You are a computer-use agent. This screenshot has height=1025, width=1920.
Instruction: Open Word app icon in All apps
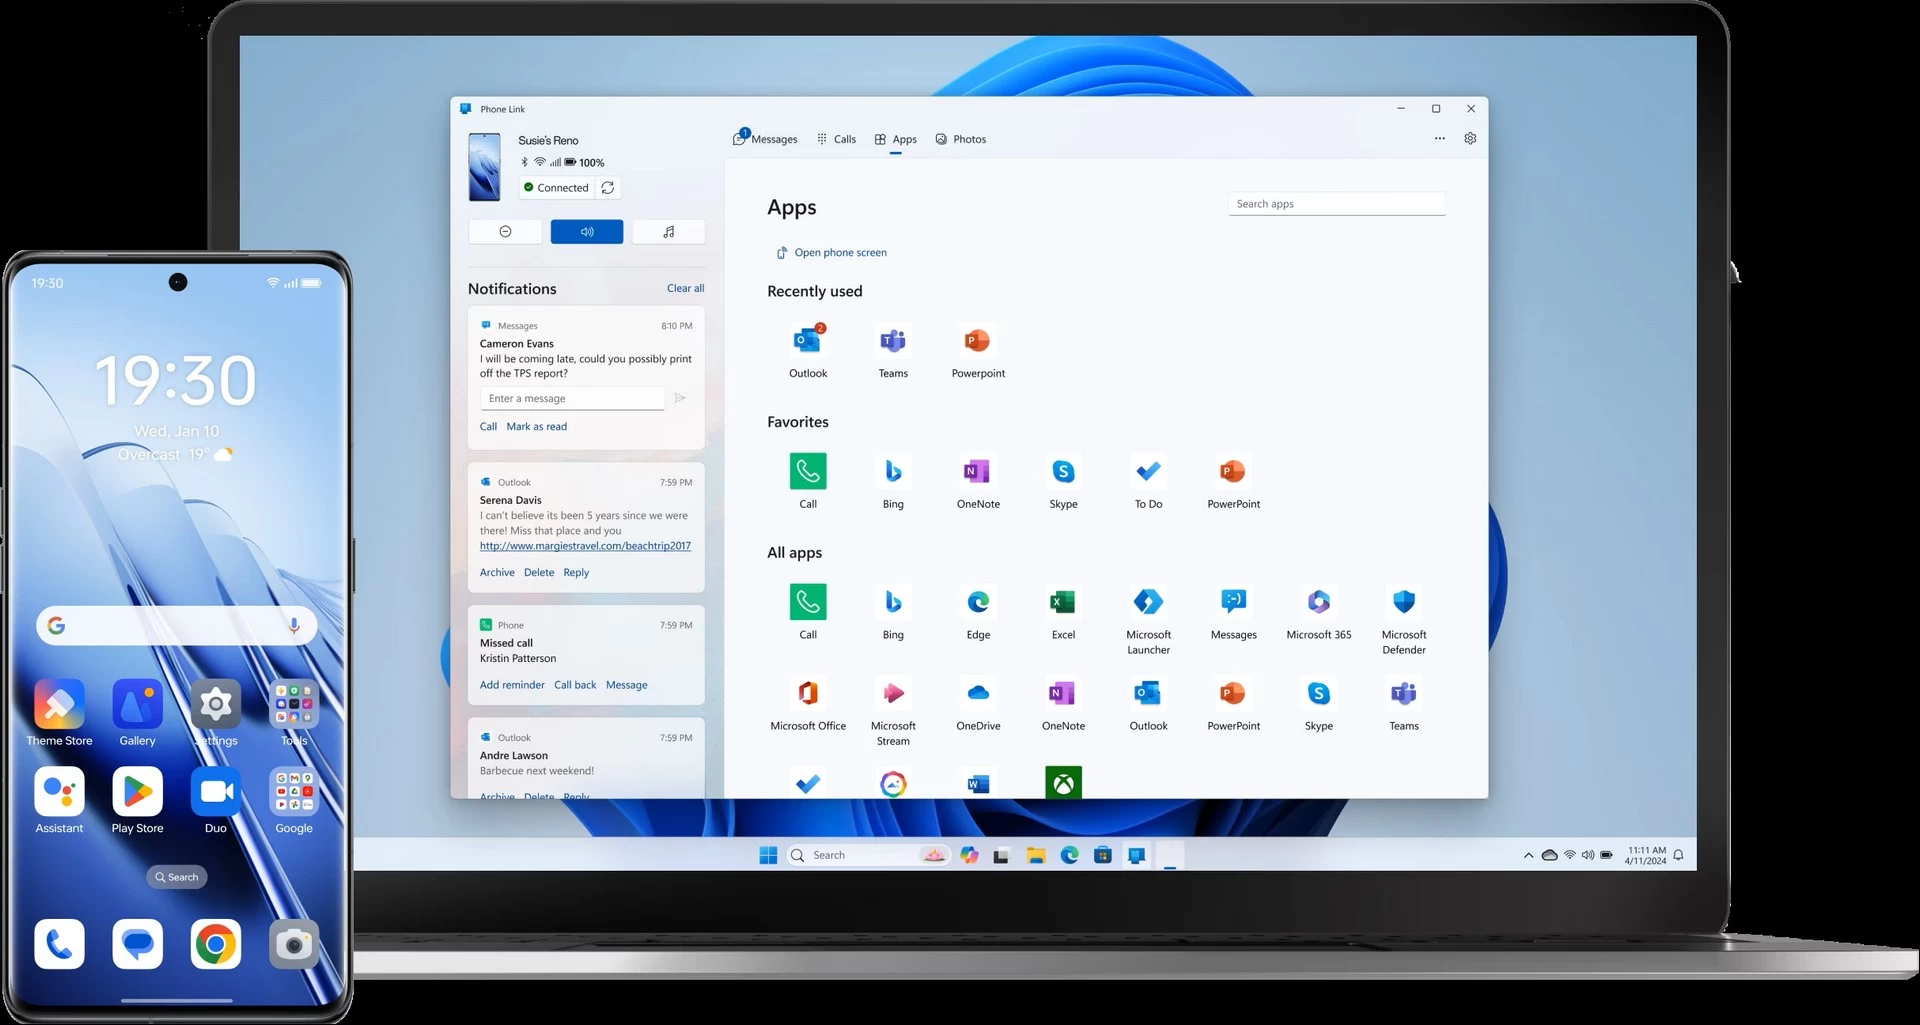click(x=978, y=783)
